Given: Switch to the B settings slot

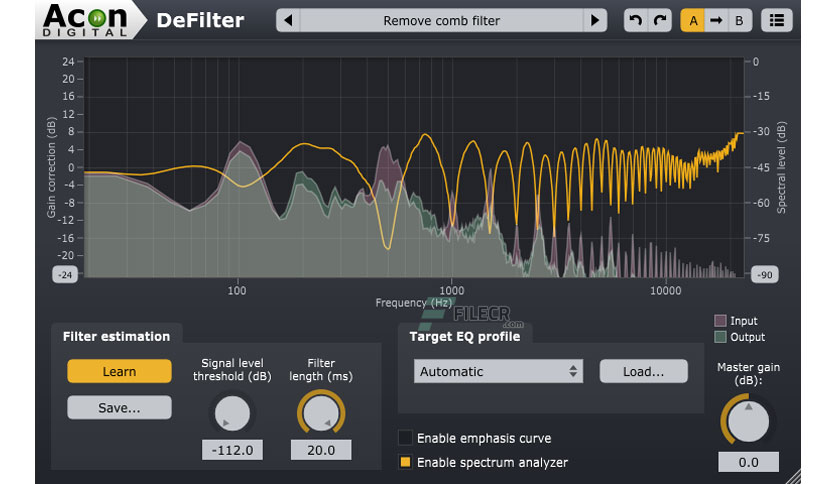Looking at the screenshot, I should (739, 21).
